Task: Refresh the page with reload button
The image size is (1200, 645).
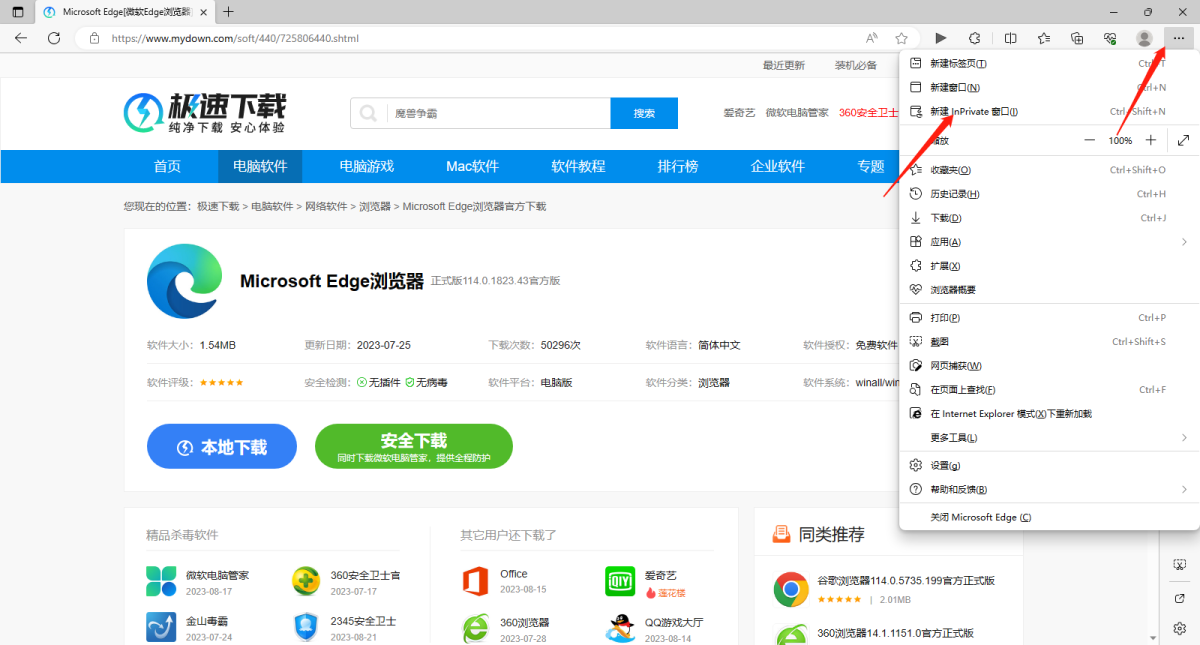Action: (54, 38)
